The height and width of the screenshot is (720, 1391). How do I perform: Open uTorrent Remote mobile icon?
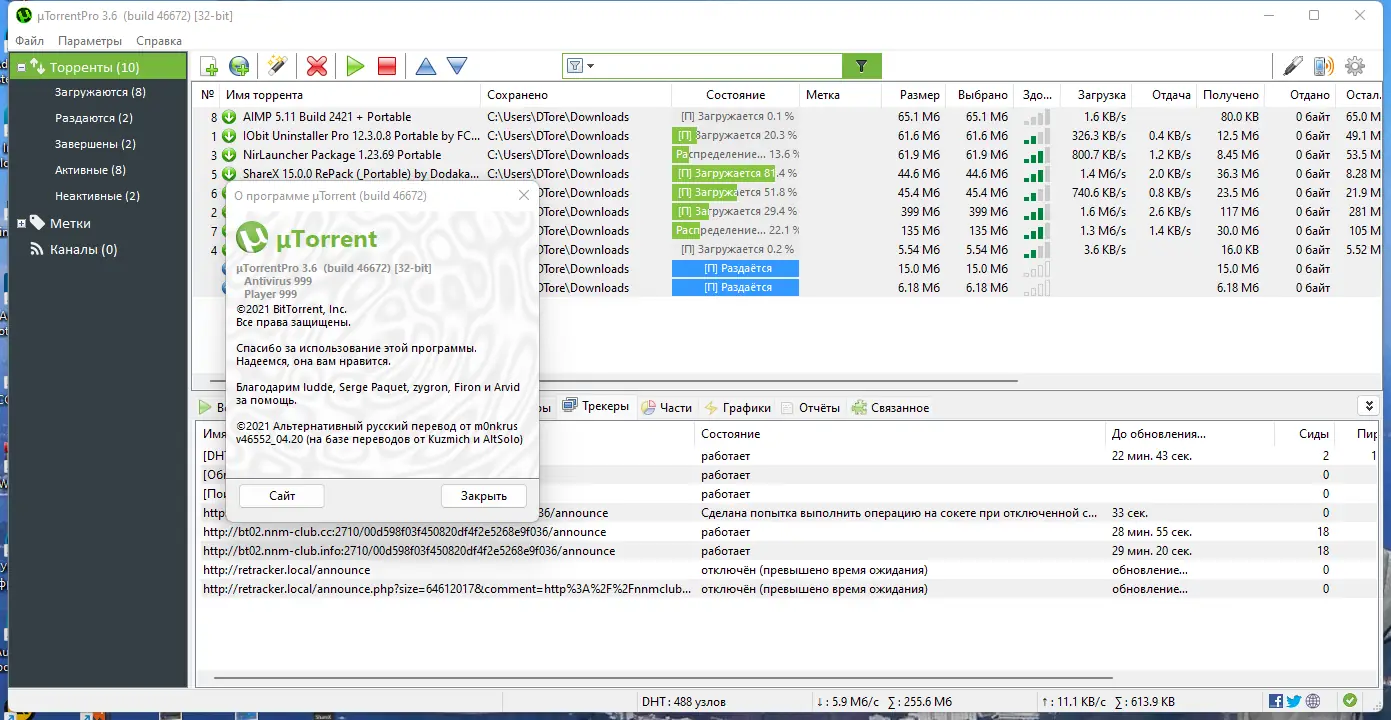tap(1322, 65)
